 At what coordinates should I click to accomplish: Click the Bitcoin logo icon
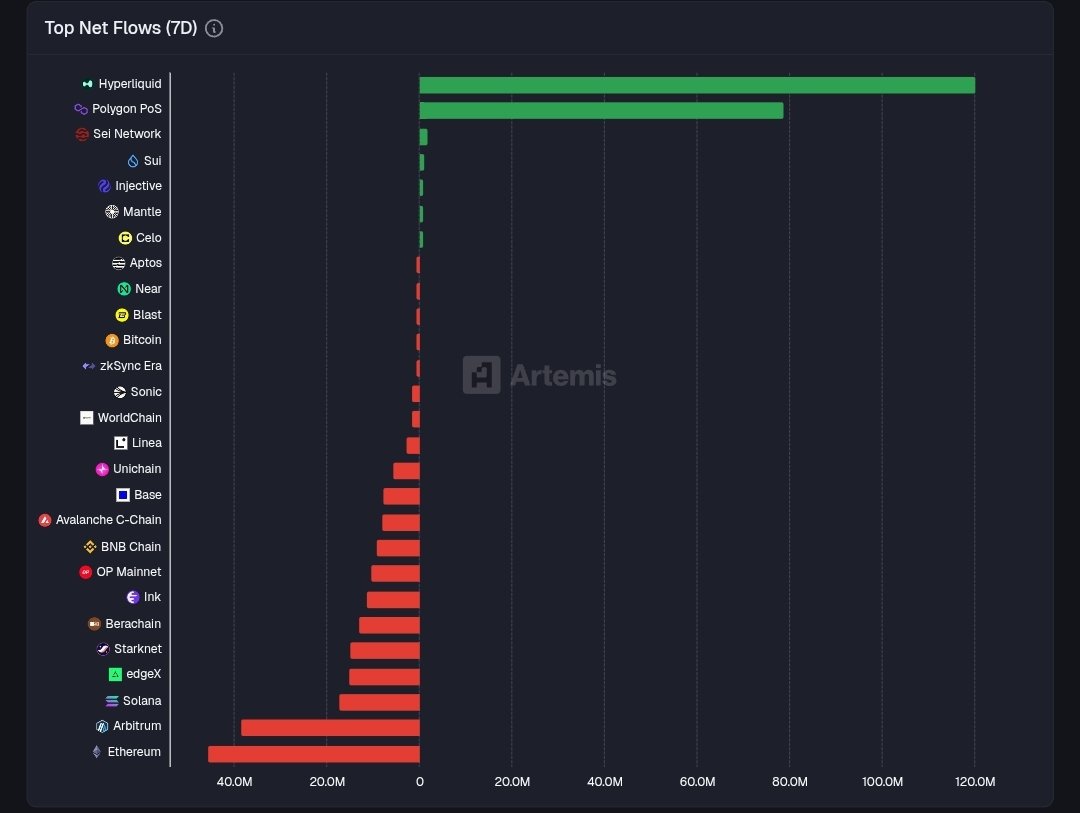click(112, 340)
